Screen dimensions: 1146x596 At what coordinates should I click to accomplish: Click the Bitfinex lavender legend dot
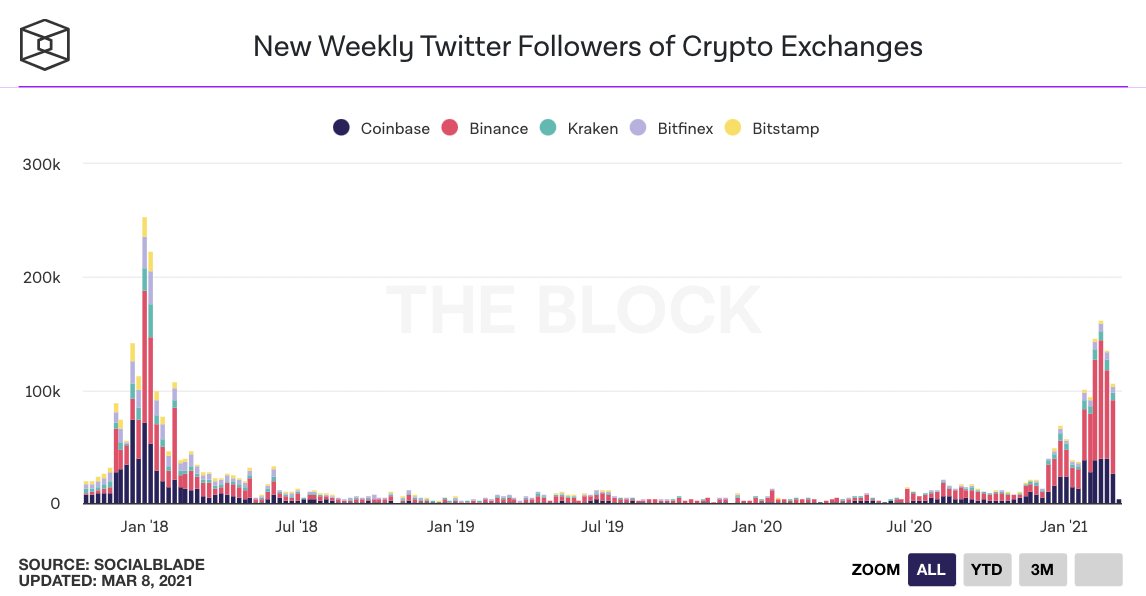pyautogui.click(x=638, y=128)
